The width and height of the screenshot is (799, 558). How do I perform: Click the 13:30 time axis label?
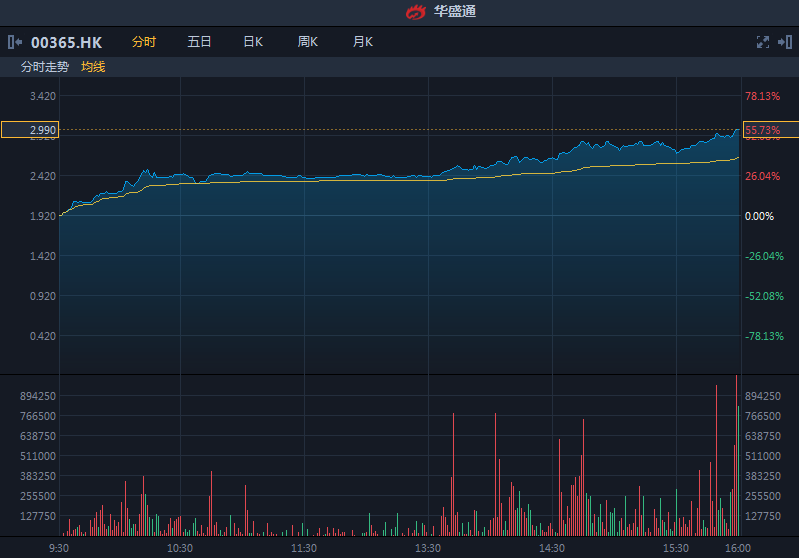pos(428,548)
